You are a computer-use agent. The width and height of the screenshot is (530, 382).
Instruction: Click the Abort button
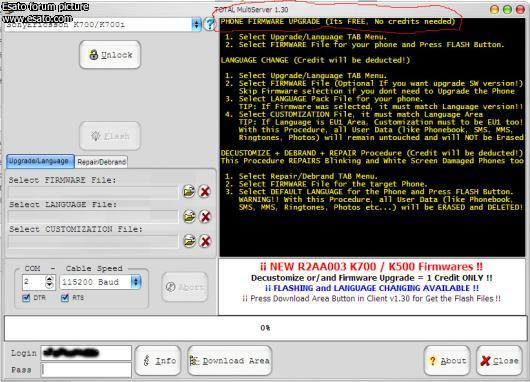coord(185,287)
